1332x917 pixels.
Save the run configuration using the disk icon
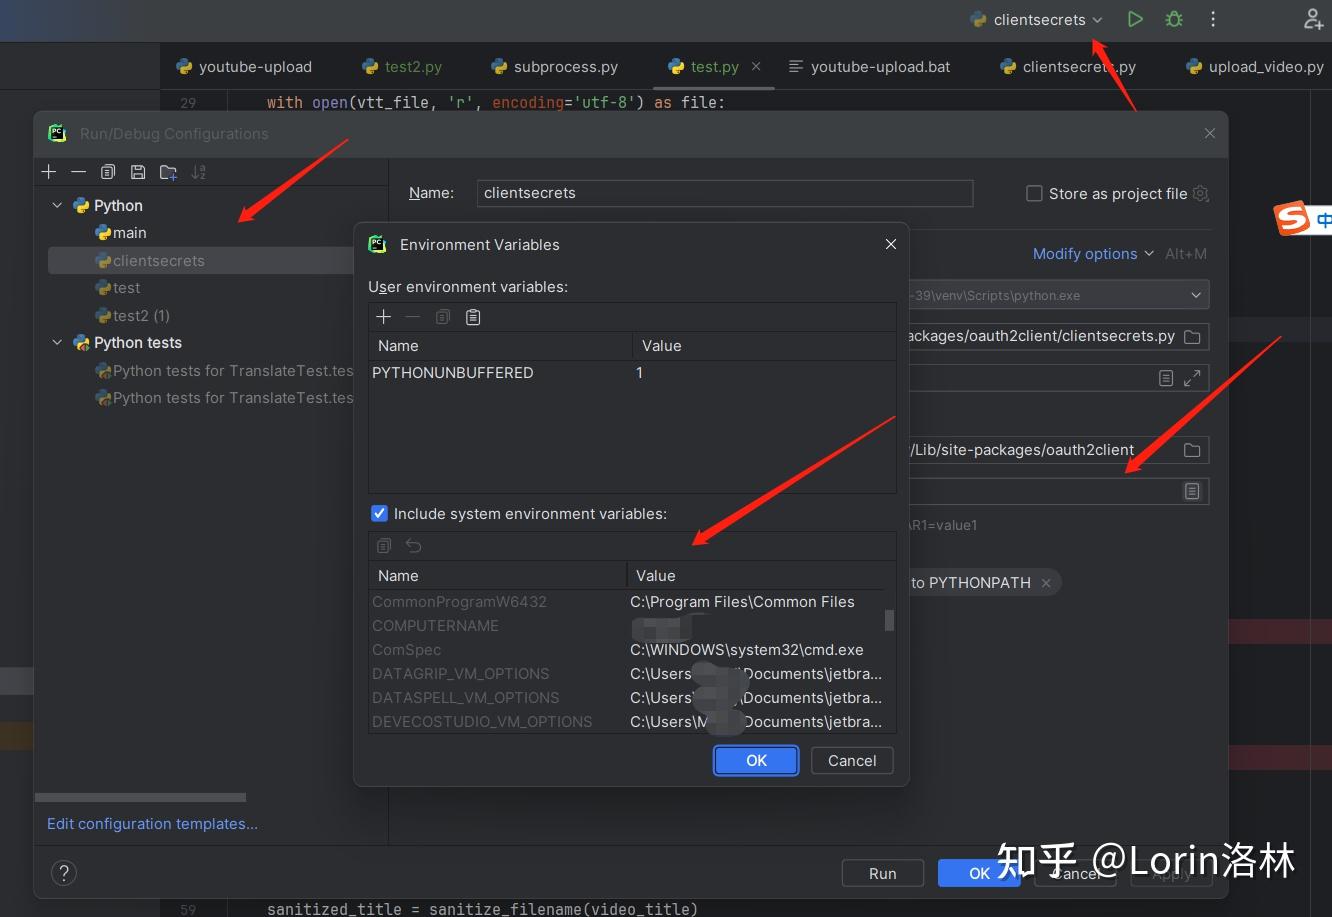point(138,172)
